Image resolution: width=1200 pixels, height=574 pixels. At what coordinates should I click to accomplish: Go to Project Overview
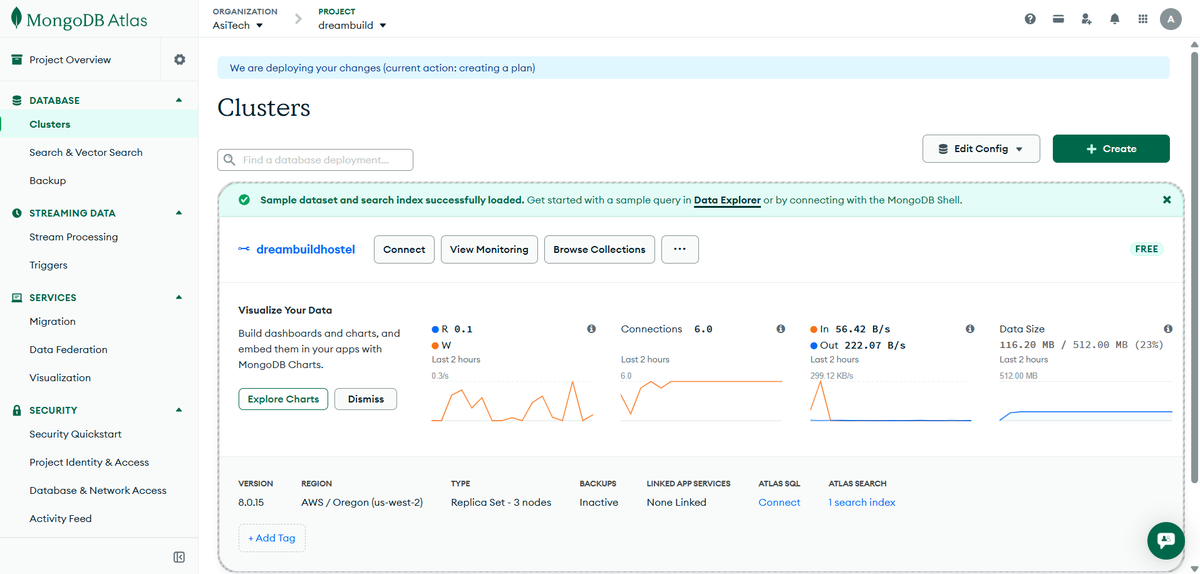point(70,60)
